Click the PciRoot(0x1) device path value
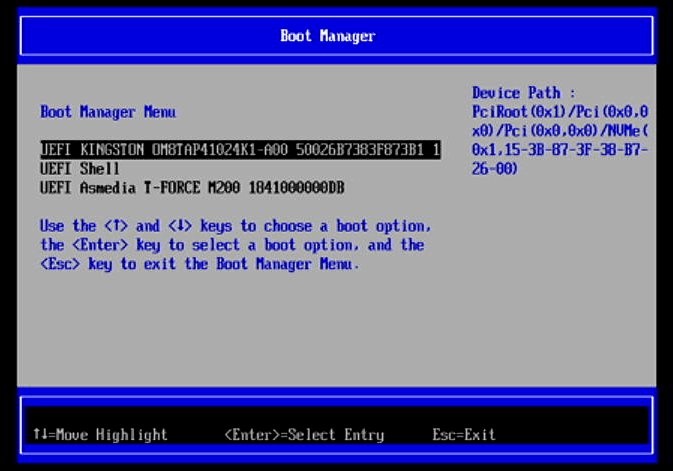 [560, 140]
